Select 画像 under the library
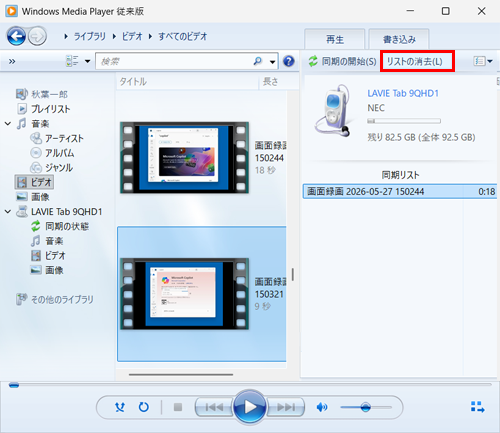 [33, 197]
